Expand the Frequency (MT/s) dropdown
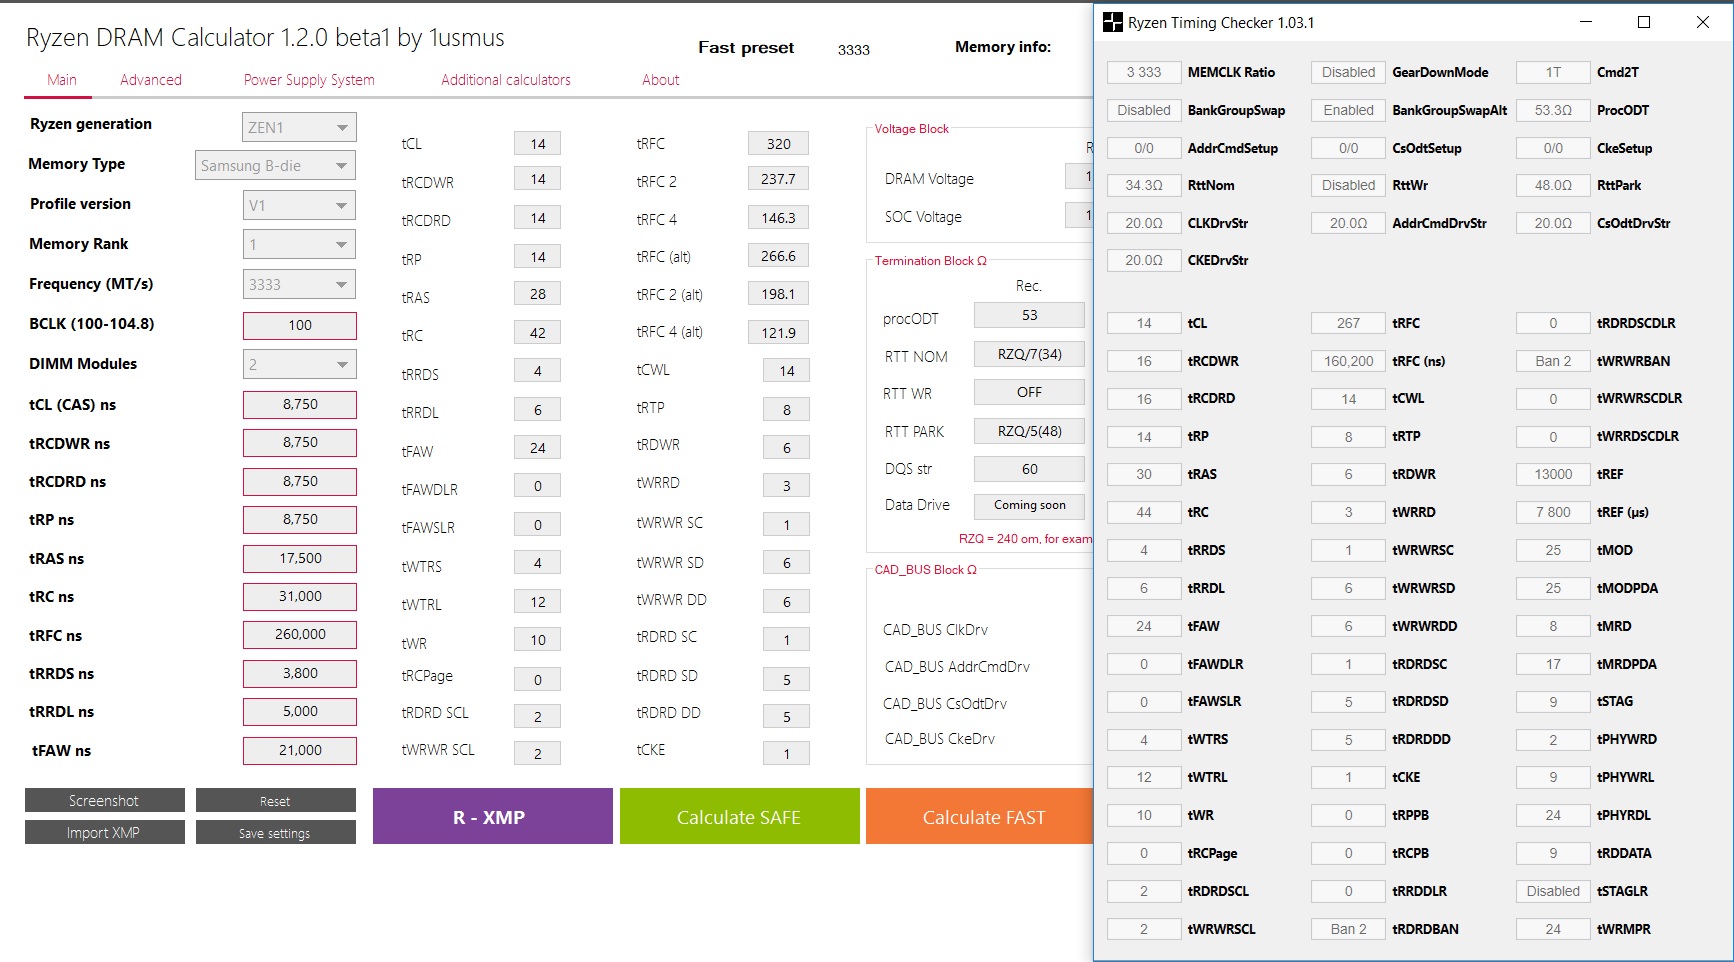1734x962 pixels. (x=299, y=285)
